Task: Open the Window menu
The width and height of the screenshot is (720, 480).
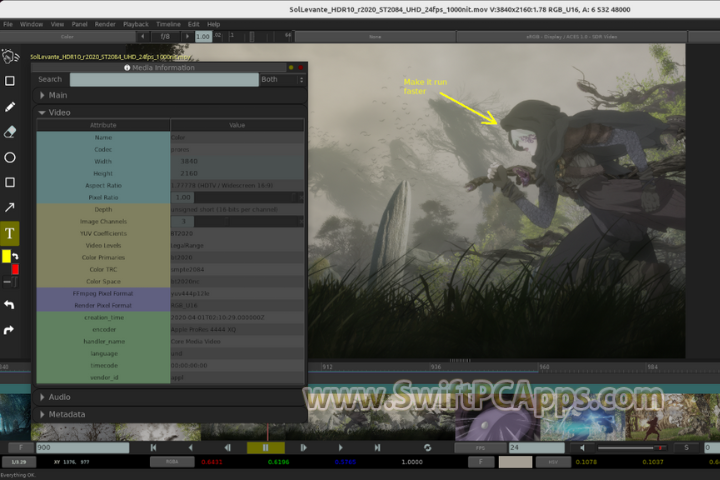Action: click(x=31, y=24)
